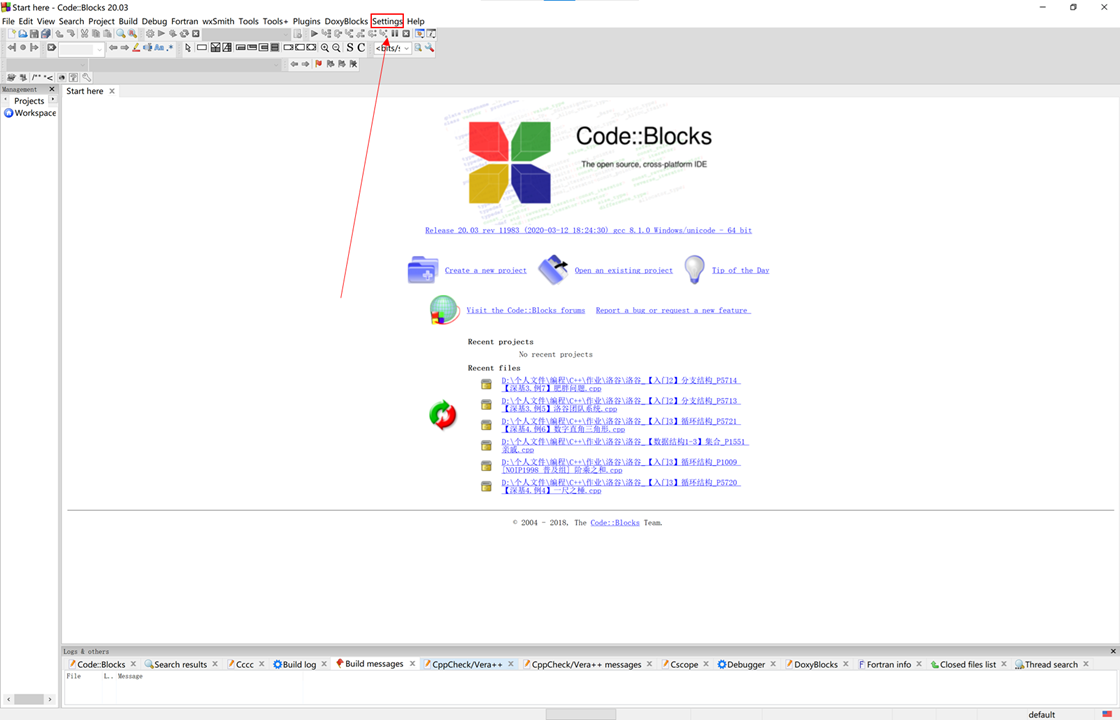Click the Build and run icon

(x=173, y=34)
